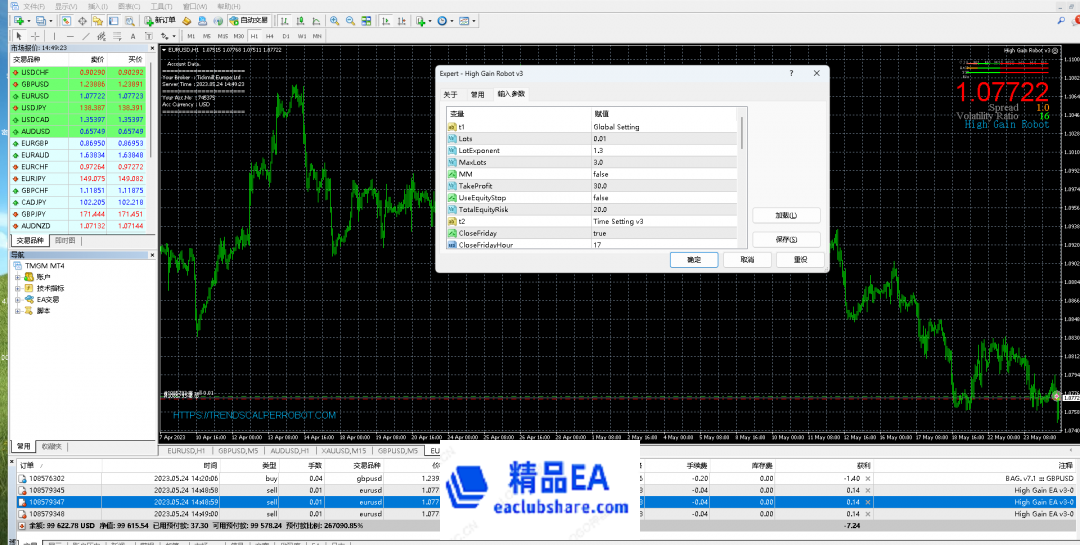Select the vertical line drawing tool
1080x545 pixels.
pos(56,36)
